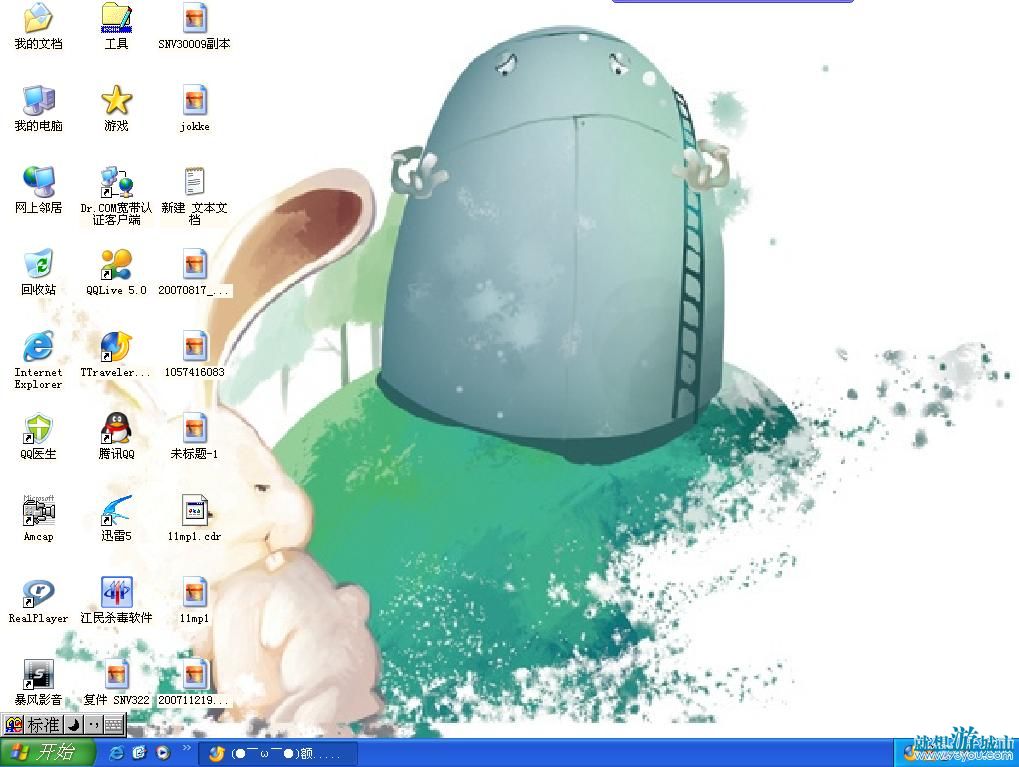
Task: Open the 我的文档 desktop folder
Action: (x=38, y=26)
